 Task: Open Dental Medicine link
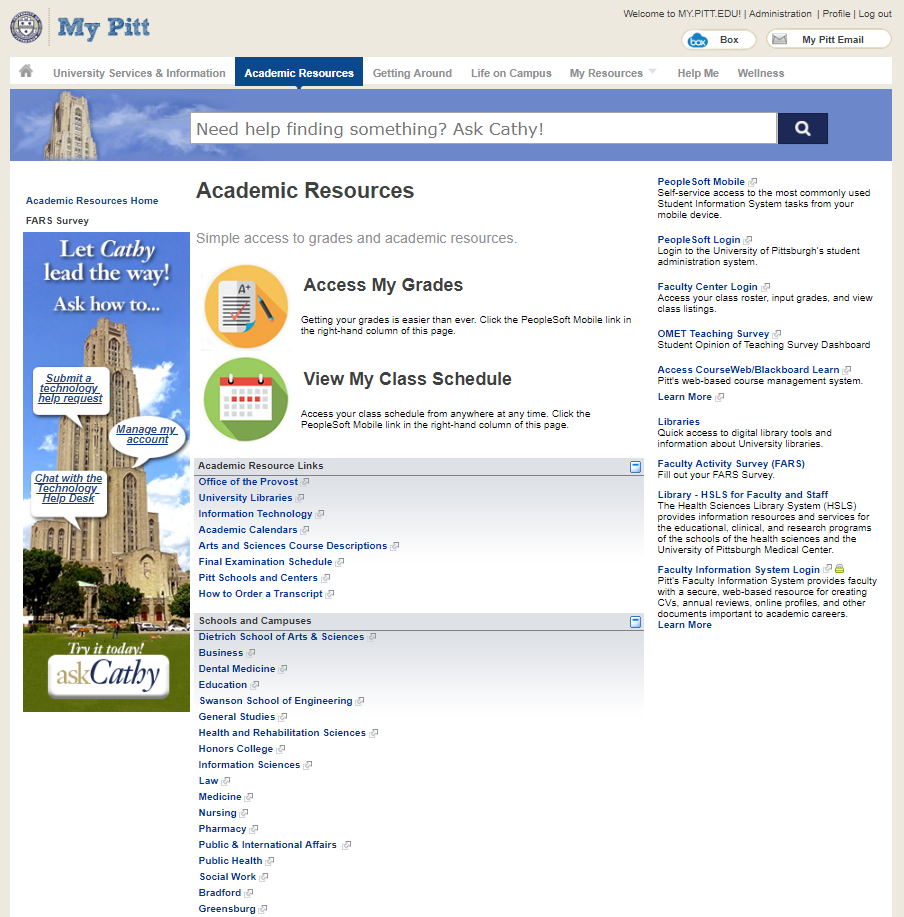236,668
